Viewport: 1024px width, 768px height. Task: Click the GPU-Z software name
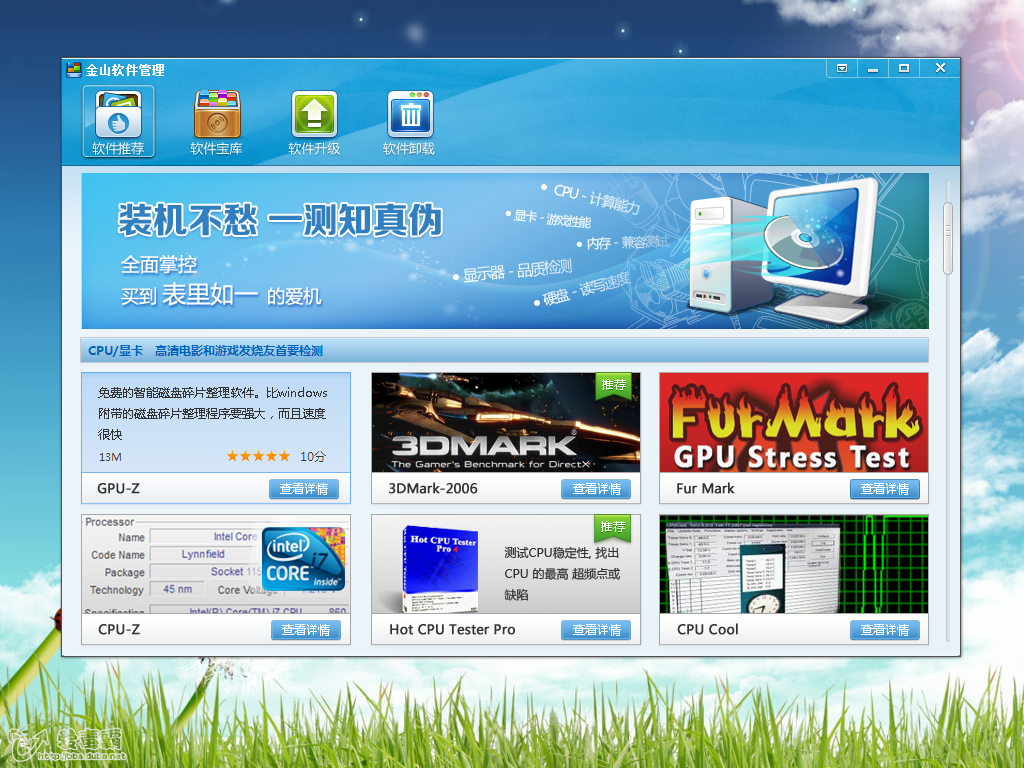118,488
